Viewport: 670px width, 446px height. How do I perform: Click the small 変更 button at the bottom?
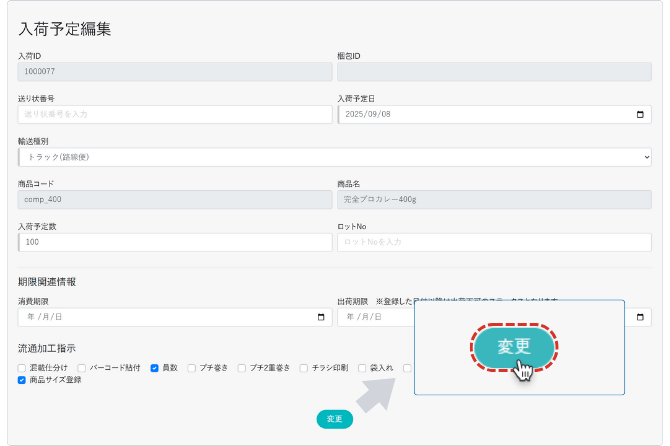tap(334, 419)
